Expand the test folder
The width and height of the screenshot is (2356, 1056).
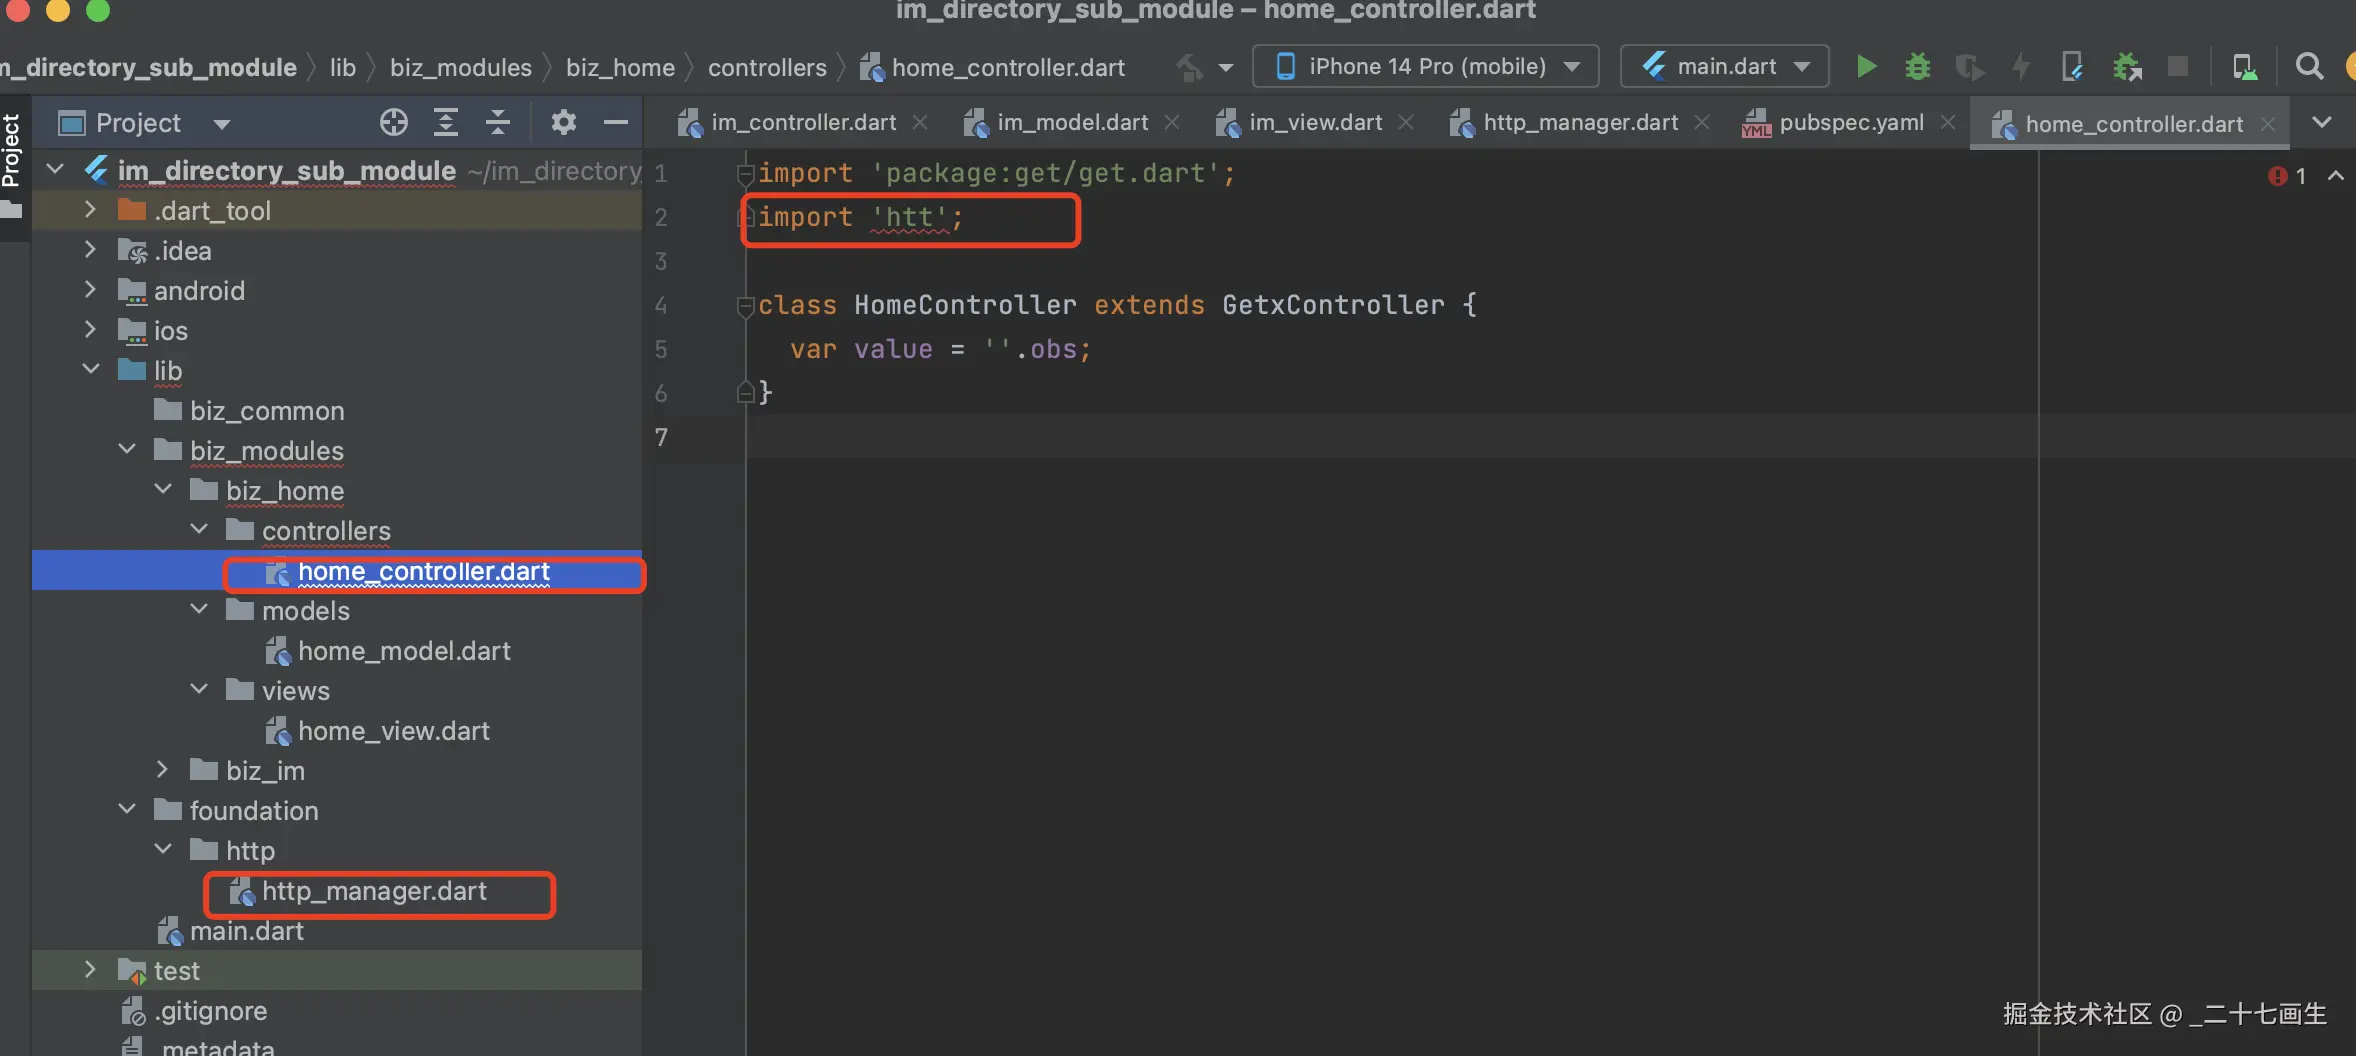coord(90,969)
